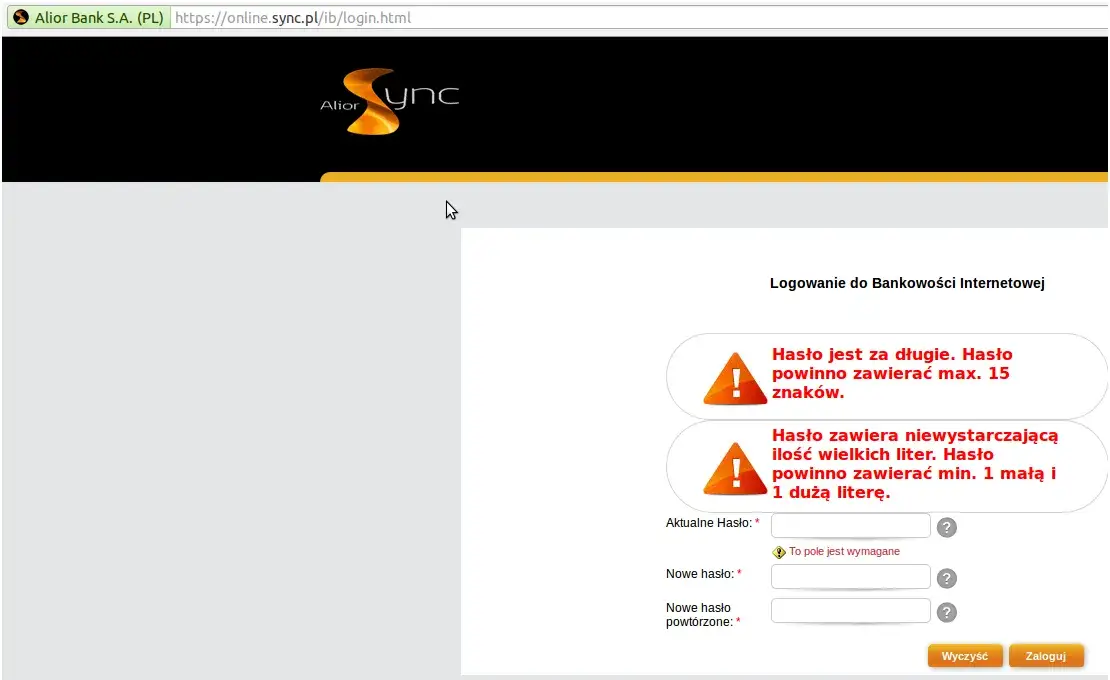Click the 'Hasło zawiera niewystarczającą' error message
Viewport: 1110px width, 680px height.
914,464
